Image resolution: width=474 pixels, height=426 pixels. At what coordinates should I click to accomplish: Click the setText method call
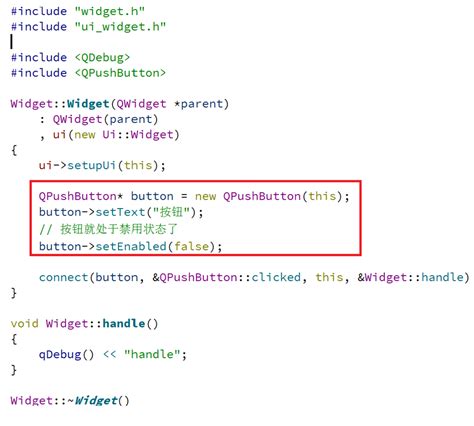tap(120, 212)
